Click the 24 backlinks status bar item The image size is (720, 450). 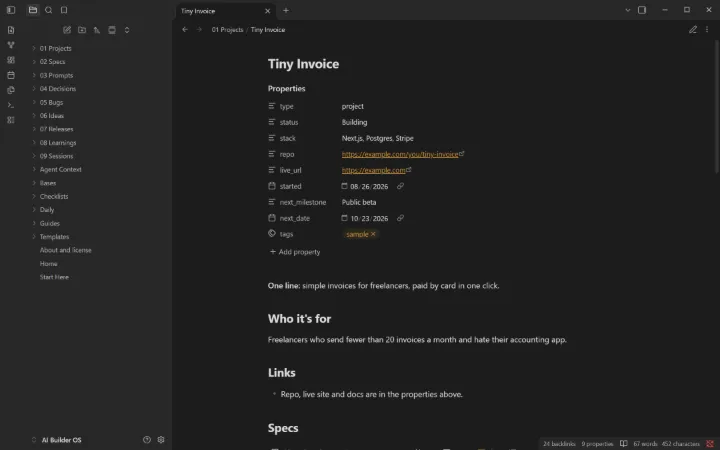(x=559, y=444)
